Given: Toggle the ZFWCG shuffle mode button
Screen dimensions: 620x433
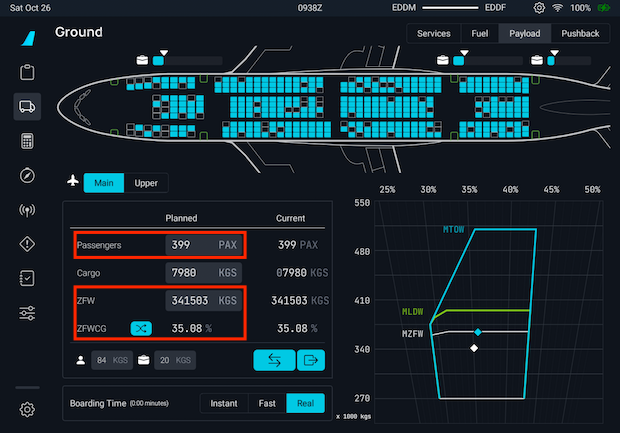Looking at the screenshot, I should 142,327.
